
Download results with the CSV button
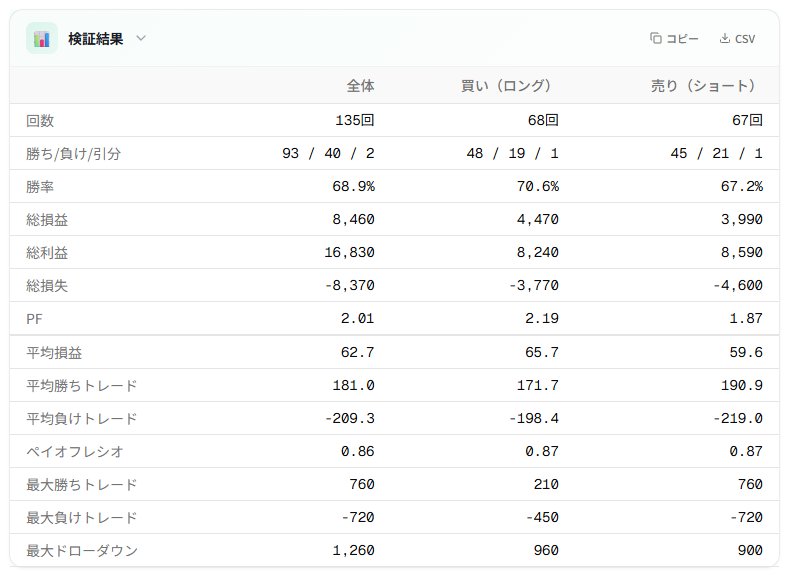(x=737, y=39)
